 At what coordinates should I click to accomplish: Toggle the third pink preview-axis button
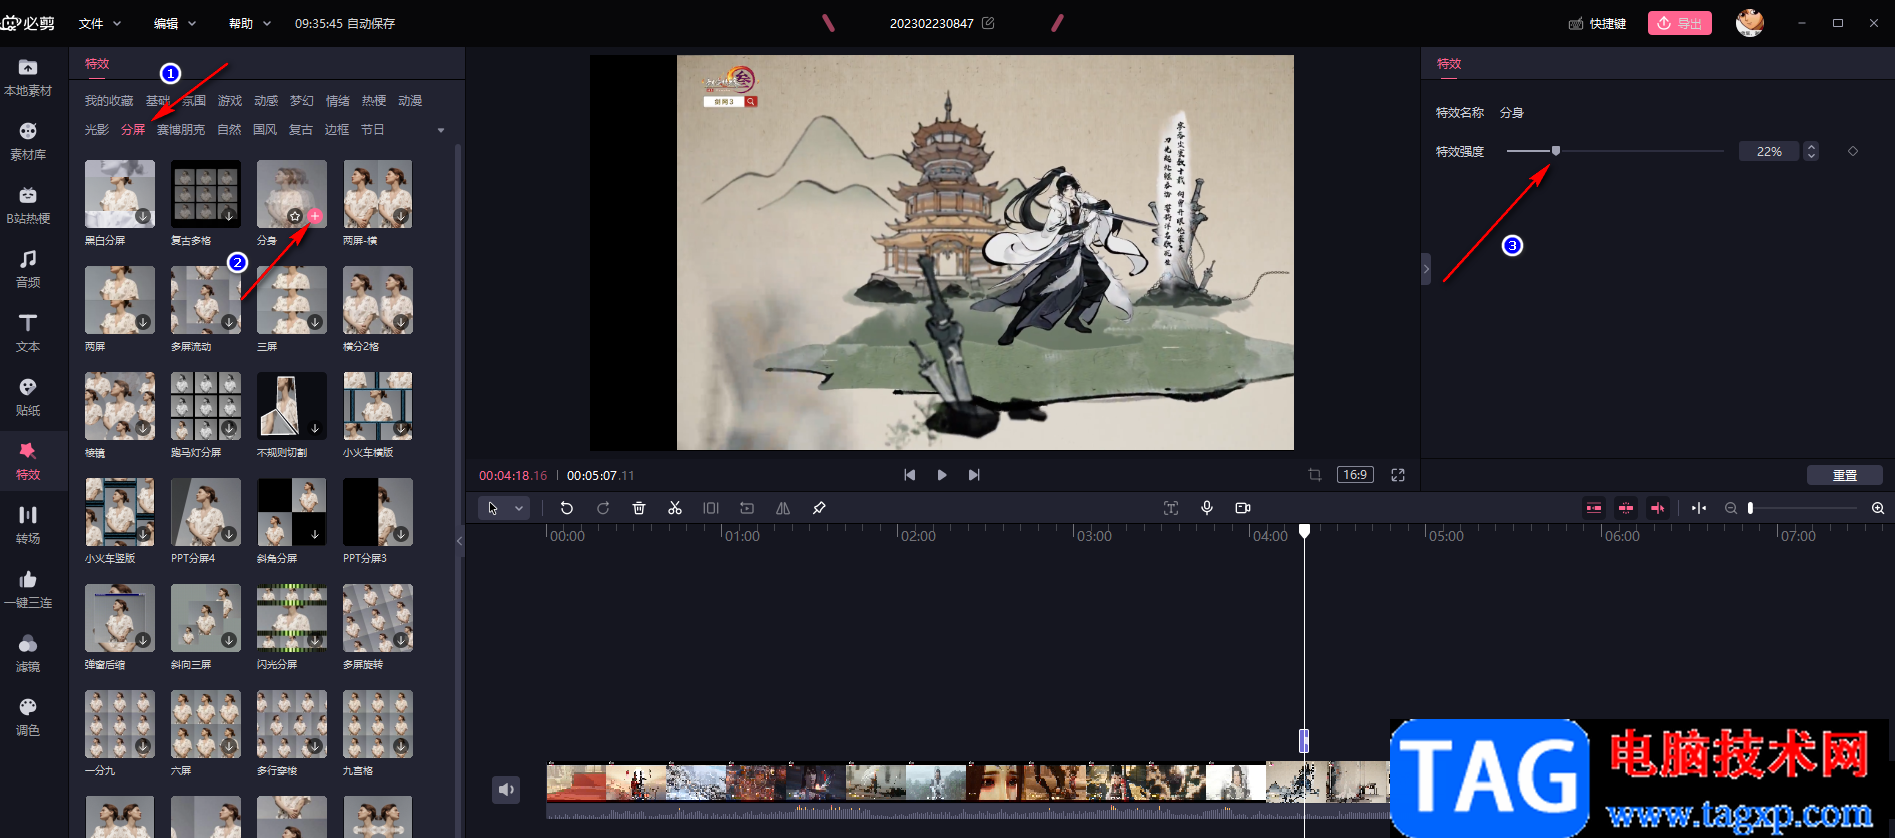(1658, 508)
